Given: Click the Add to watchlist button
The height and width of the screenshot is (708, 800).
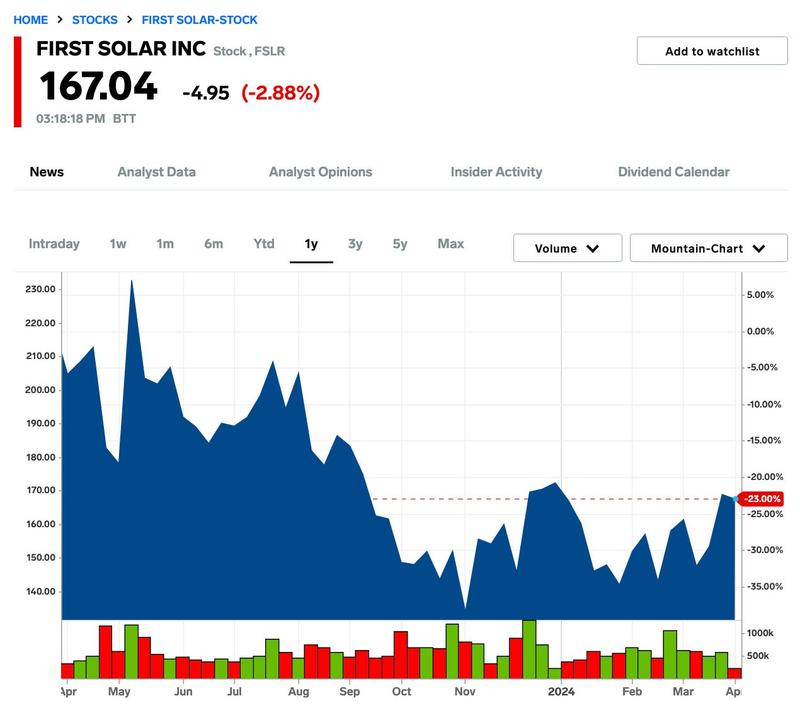Looking at the screenshot, I should point(712,51).
